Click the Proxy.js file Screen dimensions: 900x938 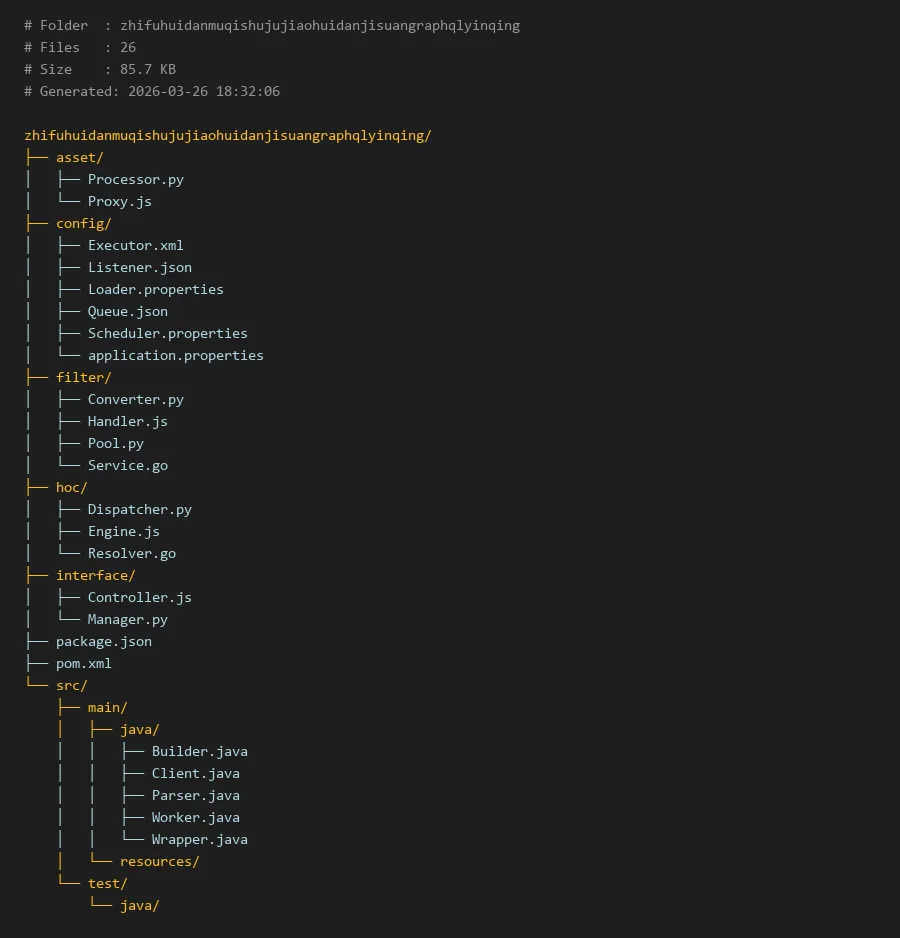coord(119,201)
